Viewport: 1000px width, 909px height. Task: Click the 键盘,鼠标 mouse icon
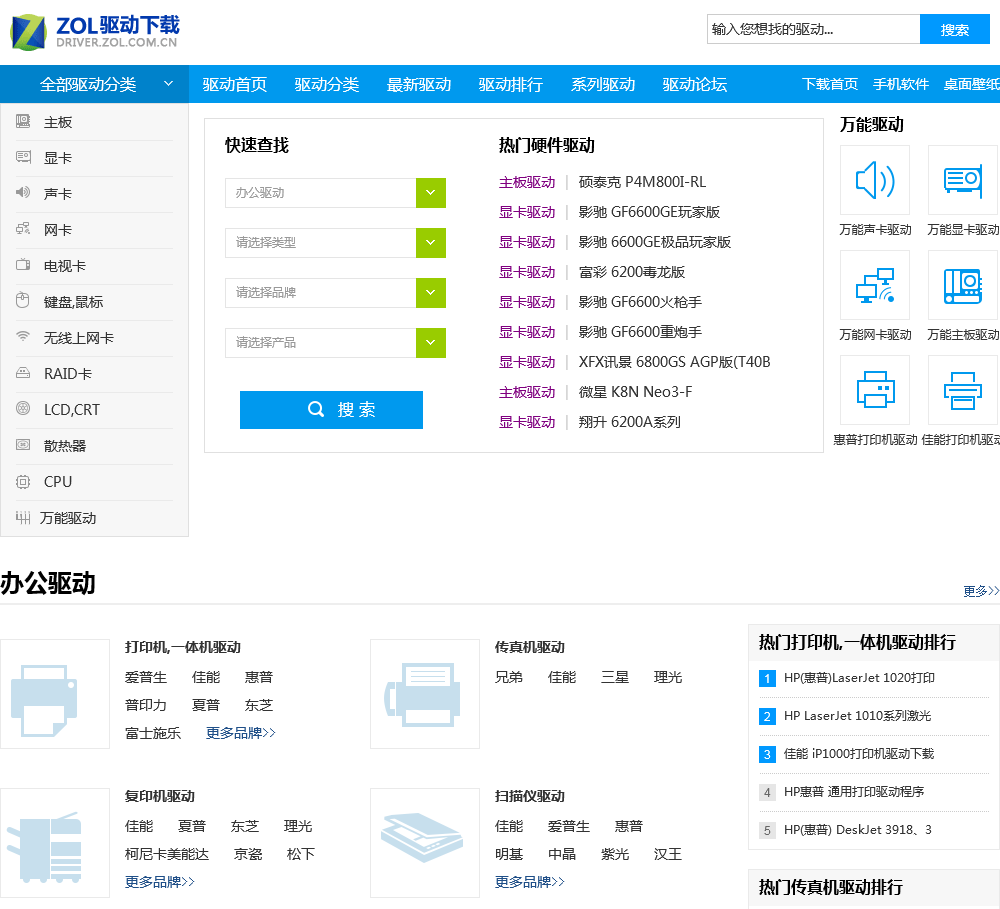pos(23,300)
